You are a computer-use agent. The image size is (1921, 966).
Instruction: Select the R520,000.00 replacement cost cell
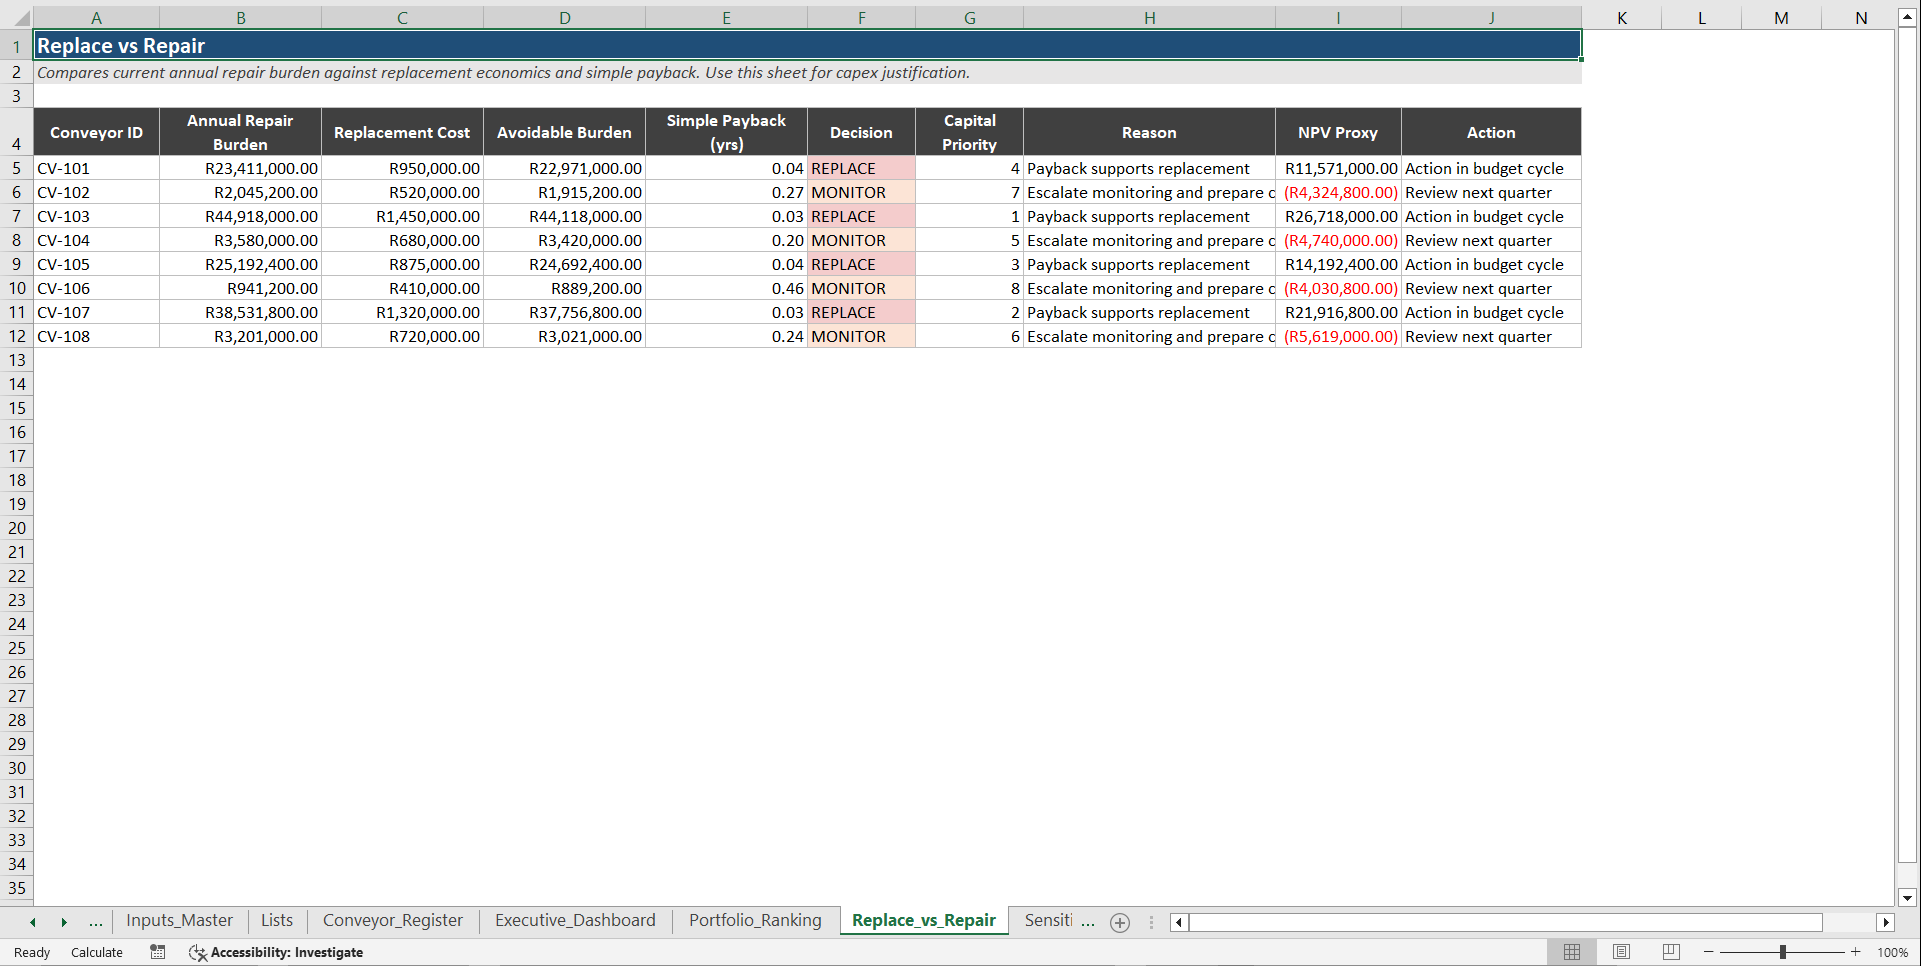pyautogui.click(x=402, y=192)
